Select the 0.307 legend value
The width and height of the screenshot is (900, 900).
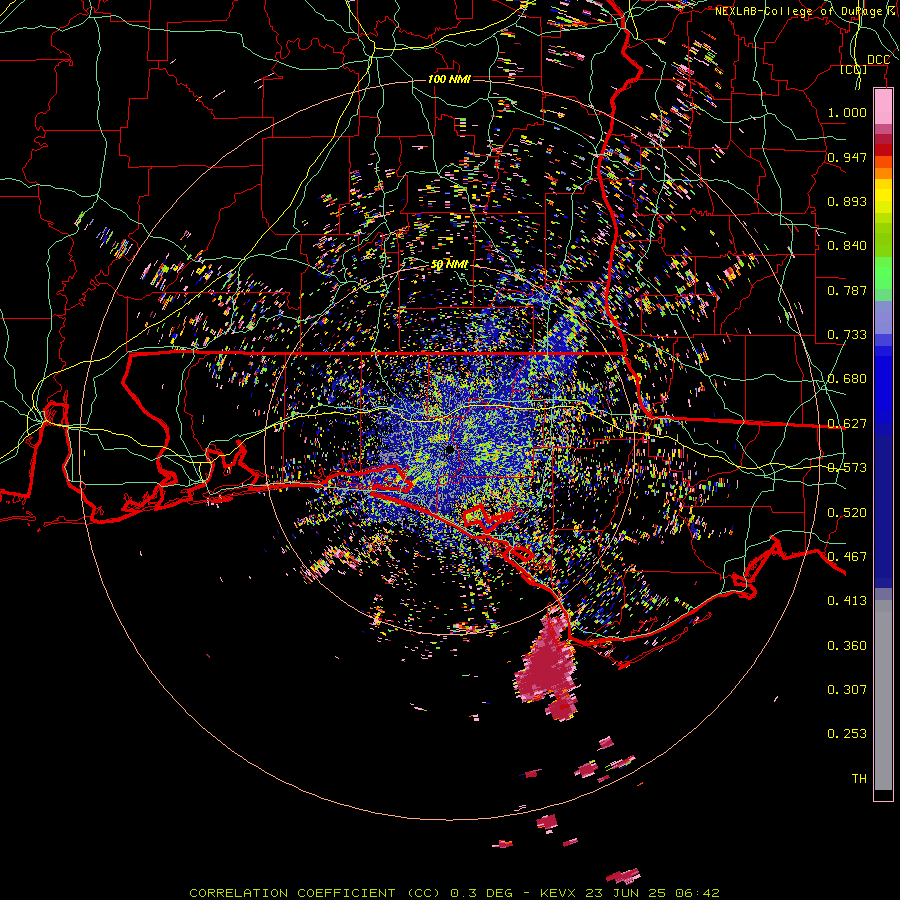tap(847, 690)
